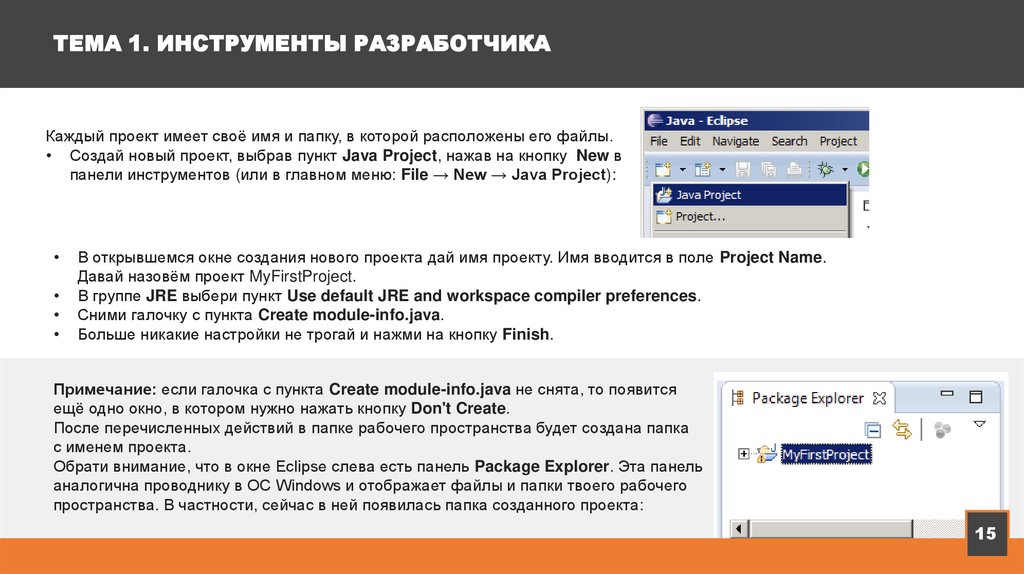Image resolution: width=1024 pixels, height=574 pixels.
Task: Open the Navigate menu in Eclipse
Action: (x=735, y=141)
